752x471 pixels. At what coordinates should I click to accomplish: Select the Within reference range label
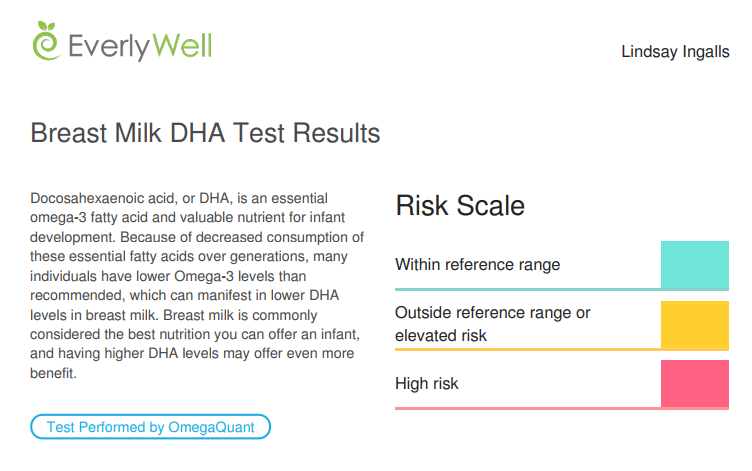coord(478,265)
